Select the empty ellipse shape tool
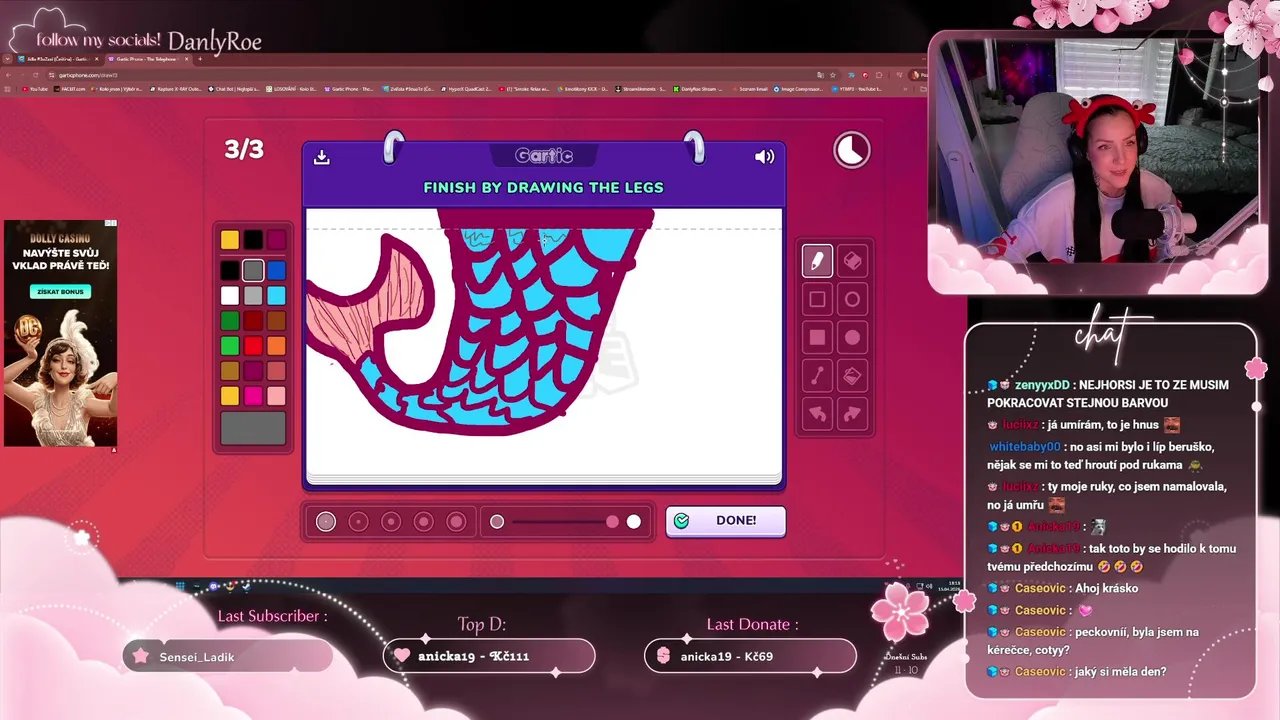1280x720 pixels. pyautogui.click(x=852, y=299)
